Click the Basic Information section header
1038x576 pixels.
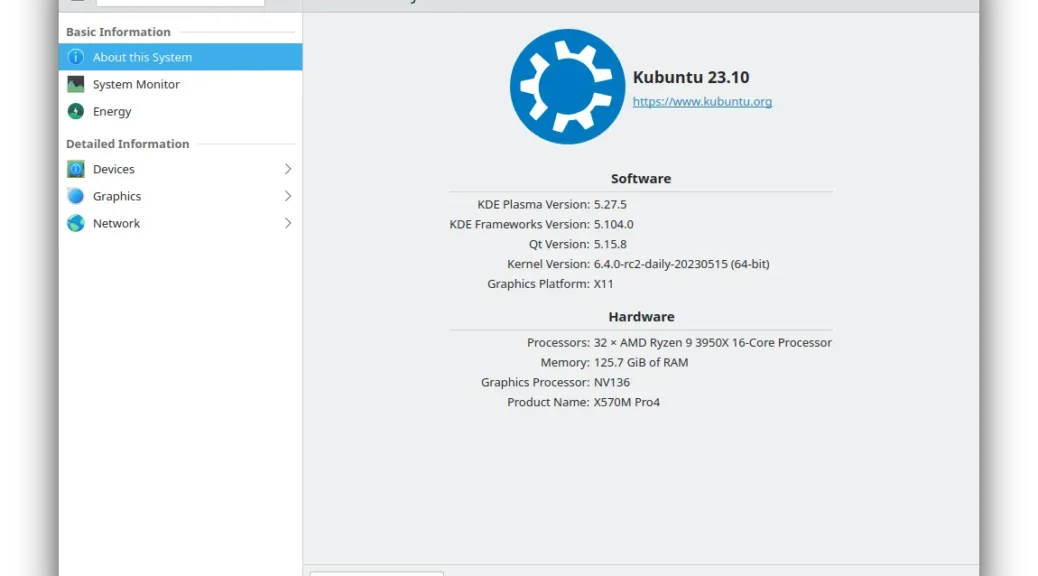(118, 32)
